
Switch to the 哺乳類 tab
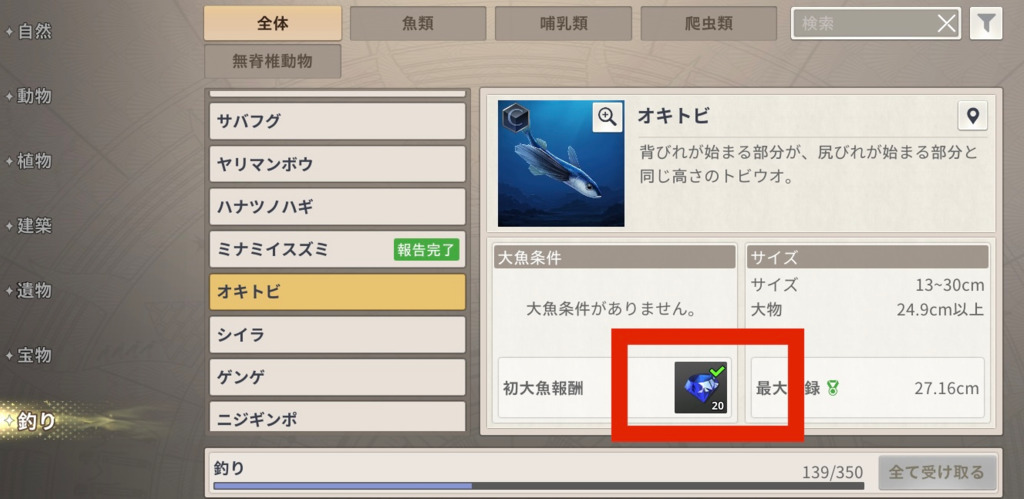coord(563,24)
